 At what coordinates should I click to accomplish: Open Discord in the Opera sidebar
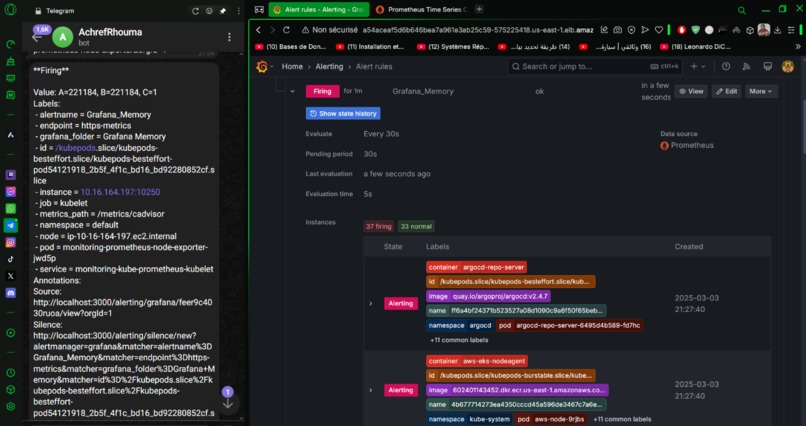(x=10, y=293)
